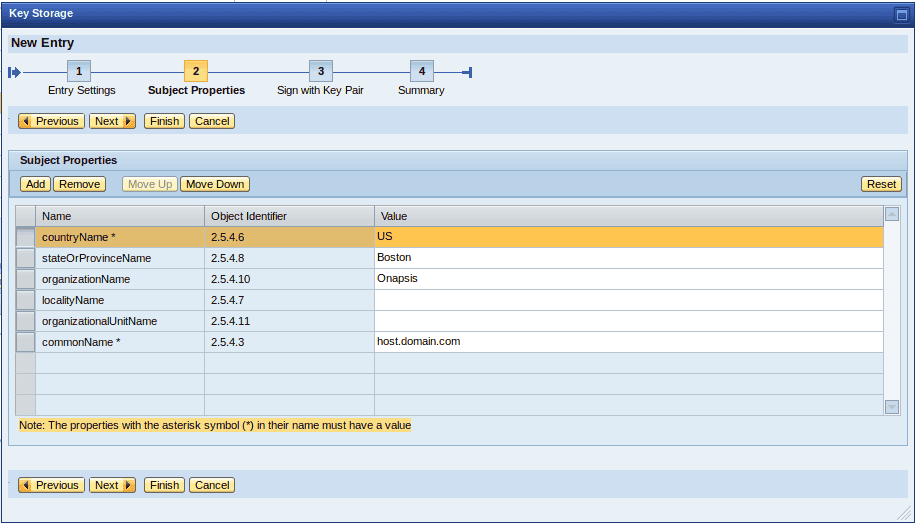Screen dimensions: 915x523
Task: Cancel the wizard using bottom Cancel
Action: click(x=212, y=485)
